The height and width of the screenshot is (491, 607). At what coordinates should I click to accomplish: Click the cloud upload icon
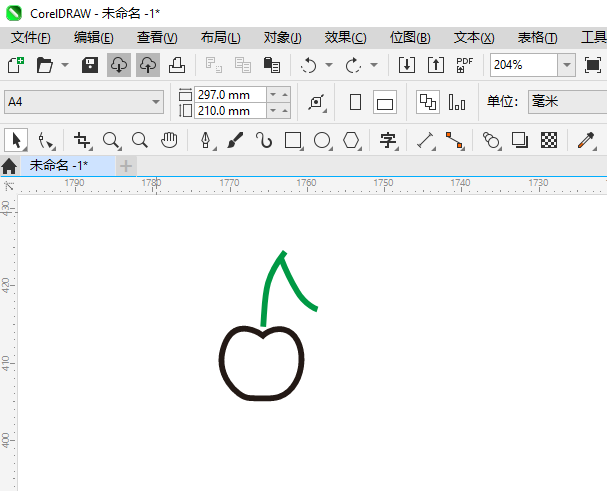coord(148,65)
